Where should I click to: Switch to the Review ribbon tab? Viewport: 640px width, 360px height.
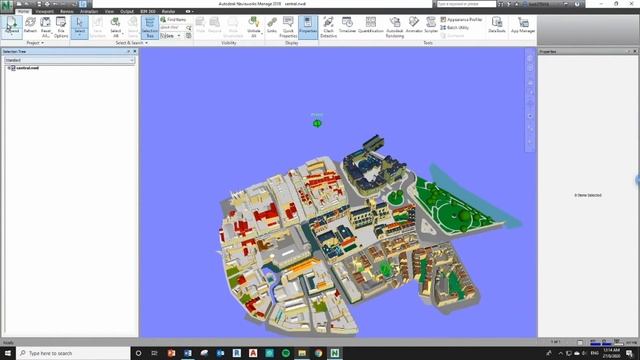click(67, 11)
